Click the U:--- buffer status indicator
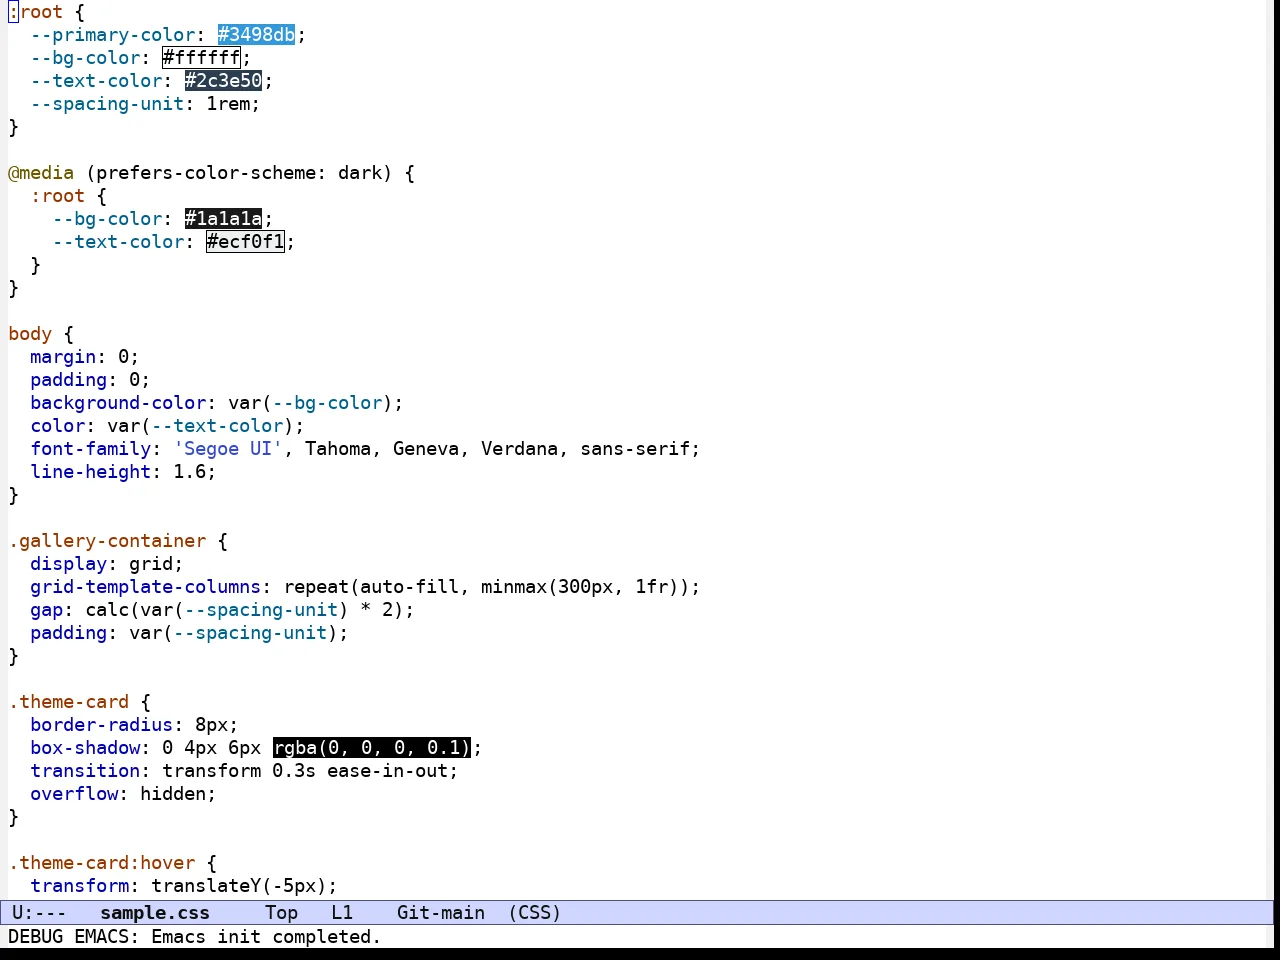The image size is (1280, 960). [39, 913]
